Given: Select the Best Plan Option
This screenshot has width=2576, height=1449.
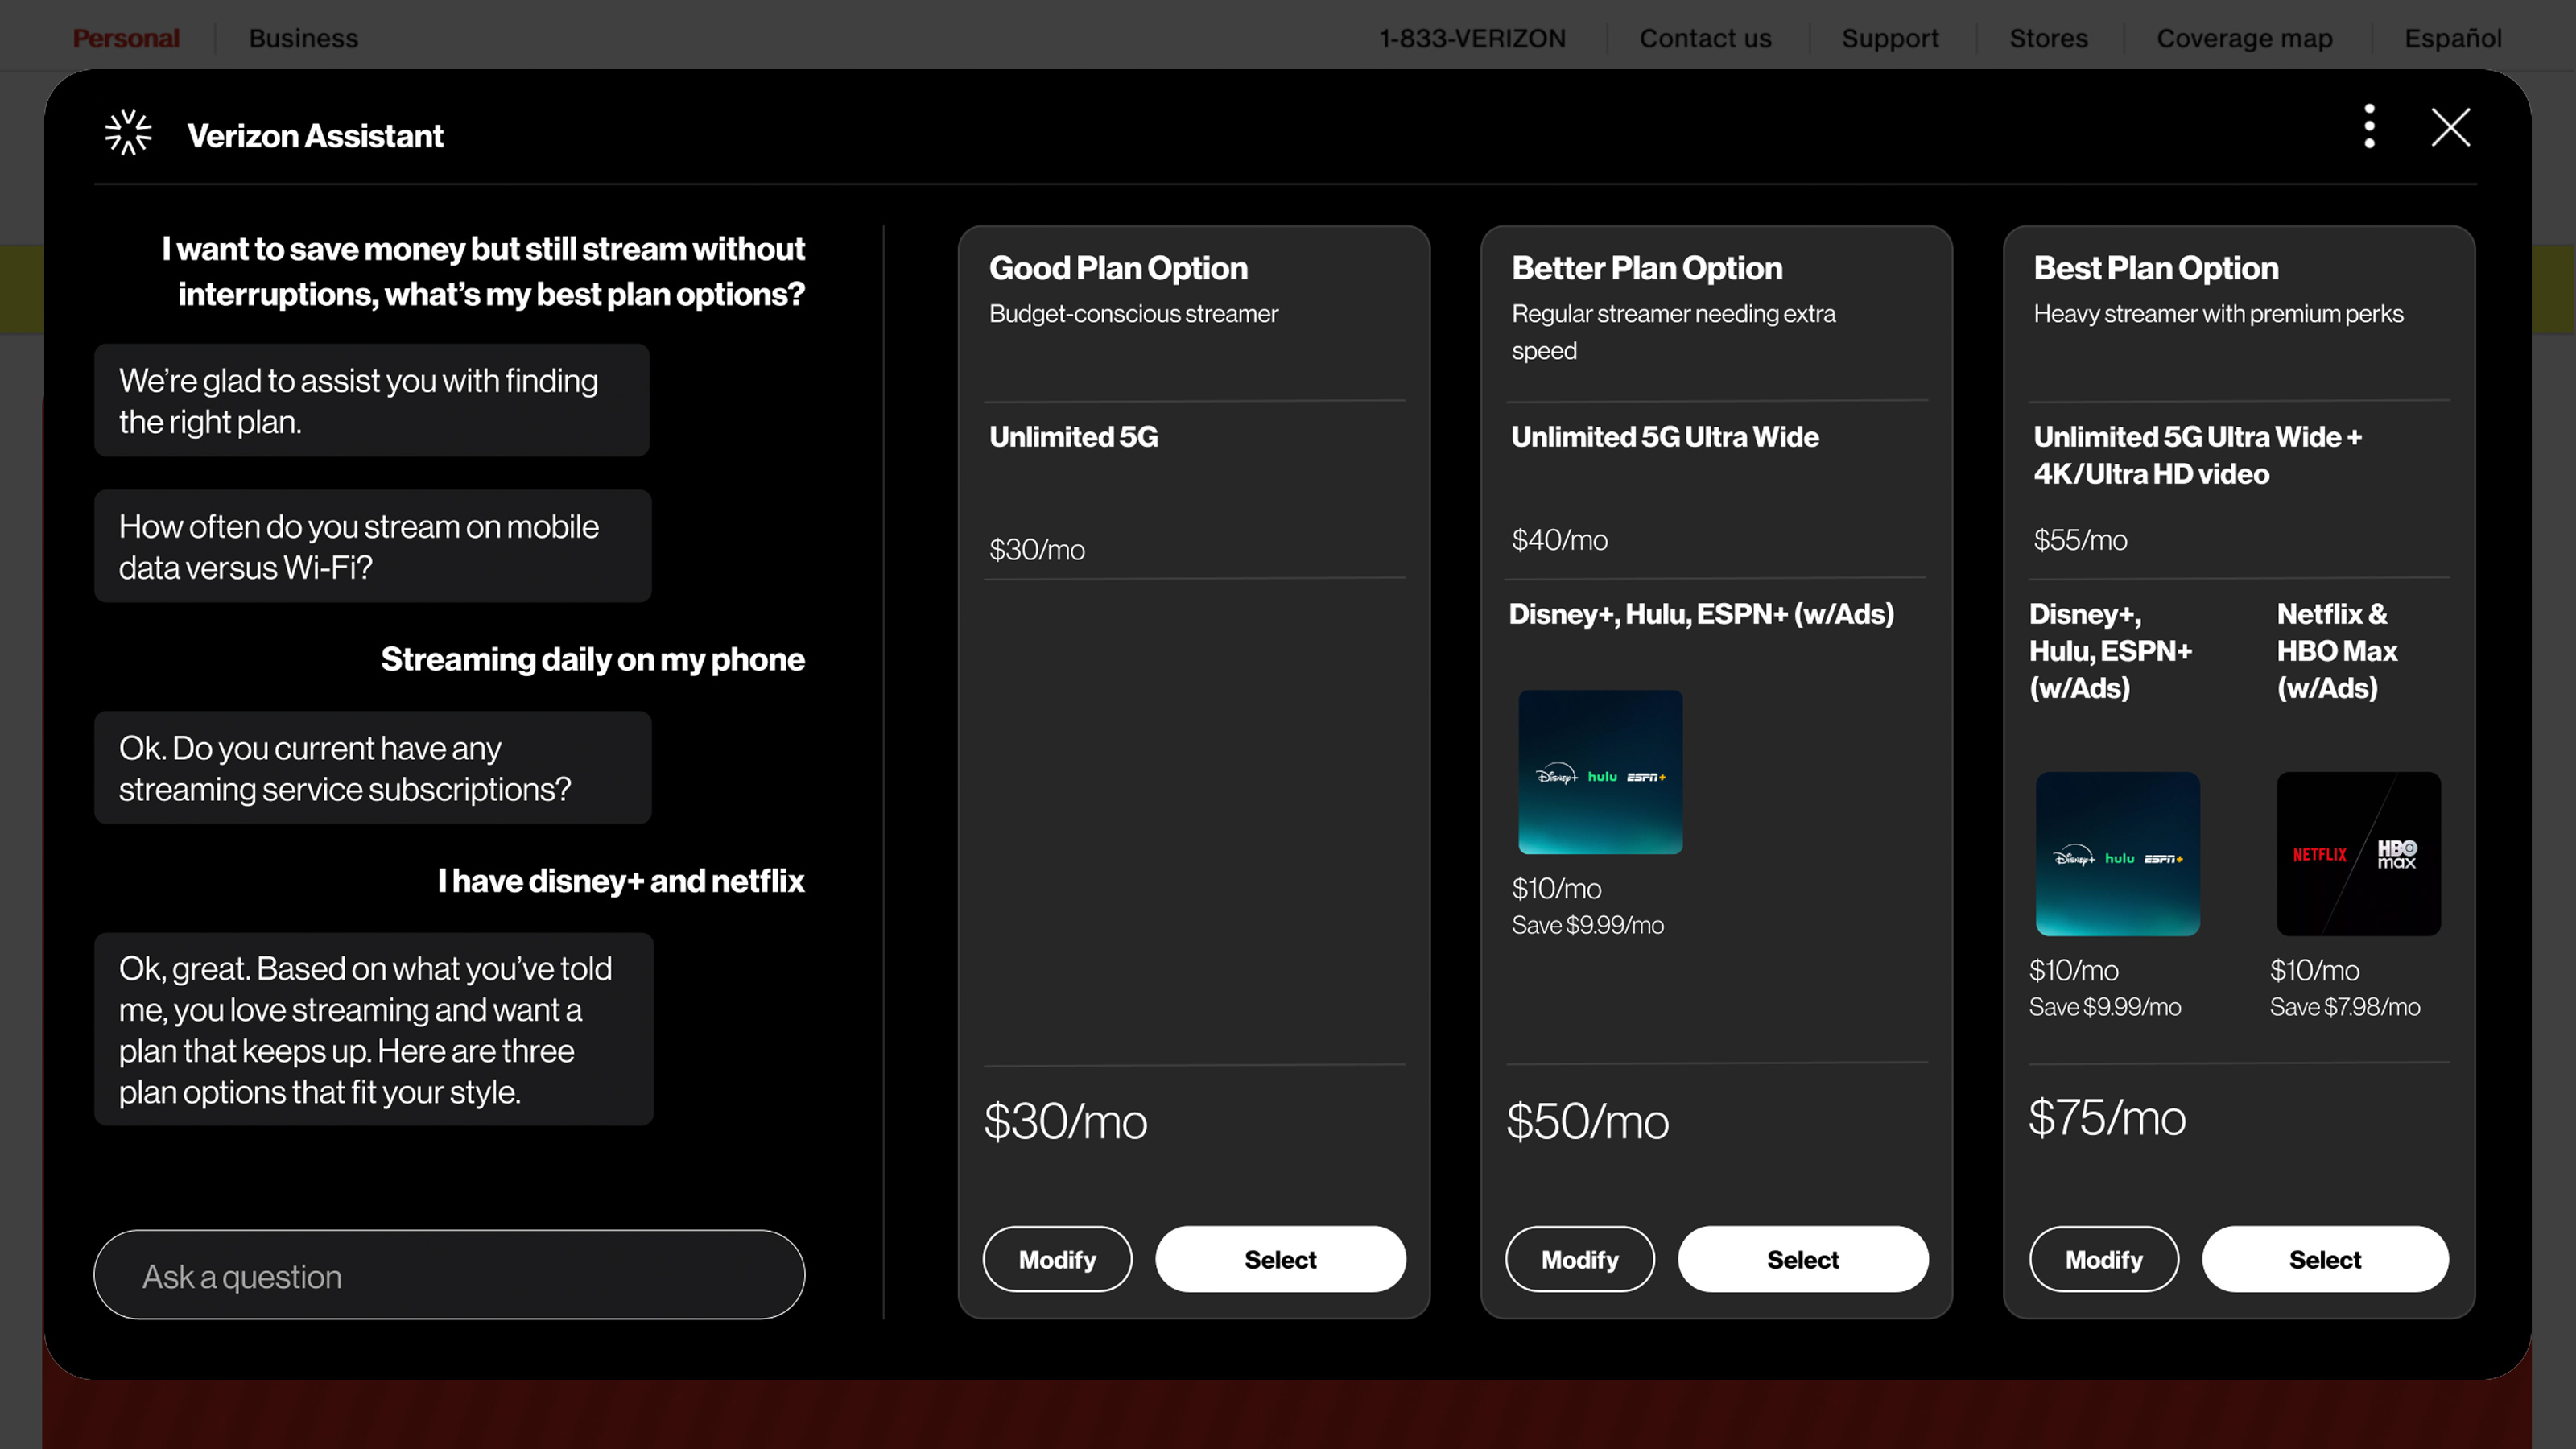Looking at the screenshot, I should pyautogui.click(x=2325, y=1259).
